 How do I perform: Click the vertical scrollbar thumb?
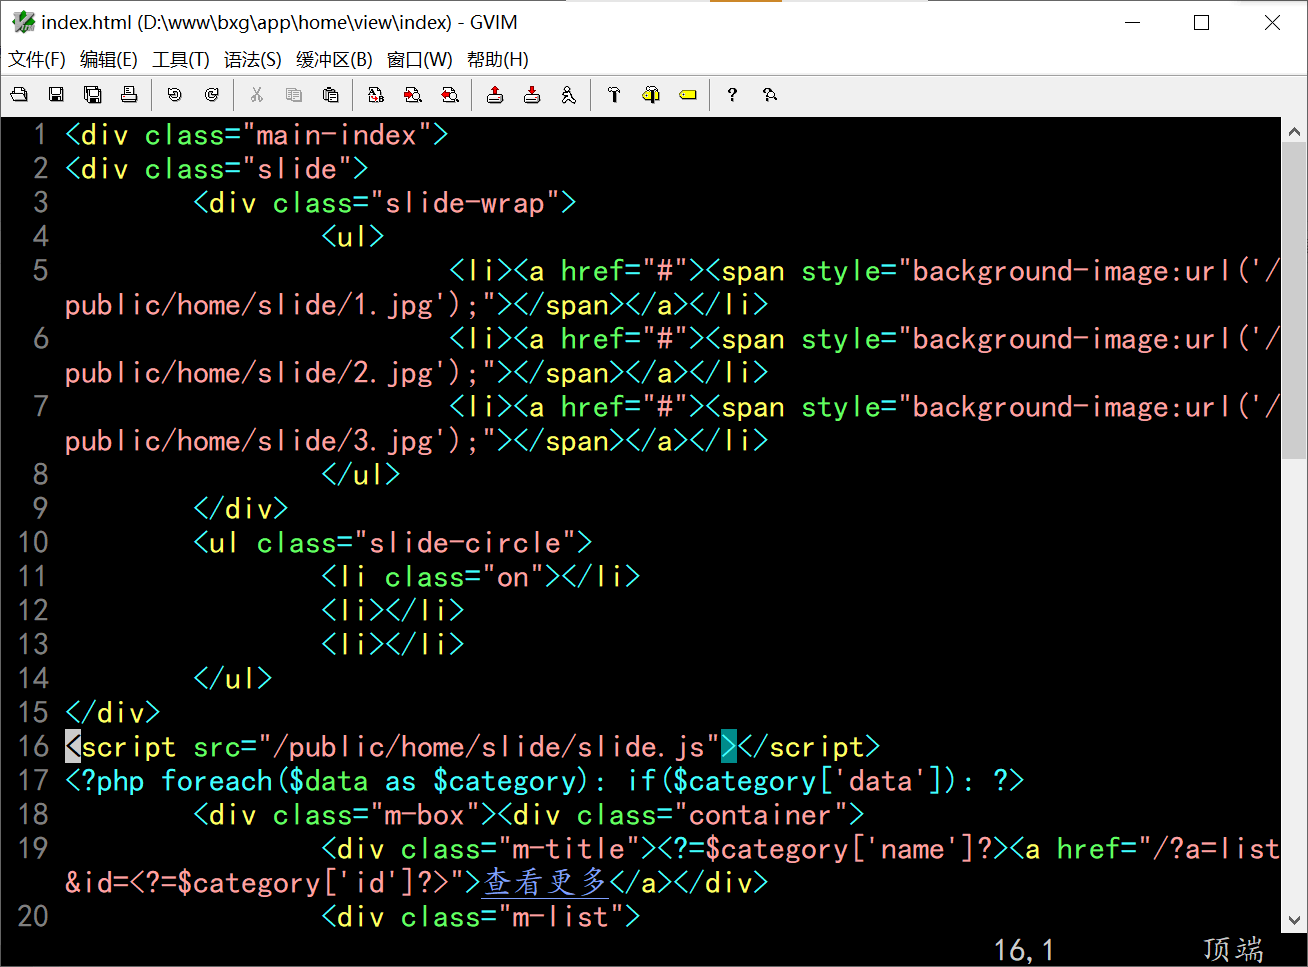coord(1294,300)
